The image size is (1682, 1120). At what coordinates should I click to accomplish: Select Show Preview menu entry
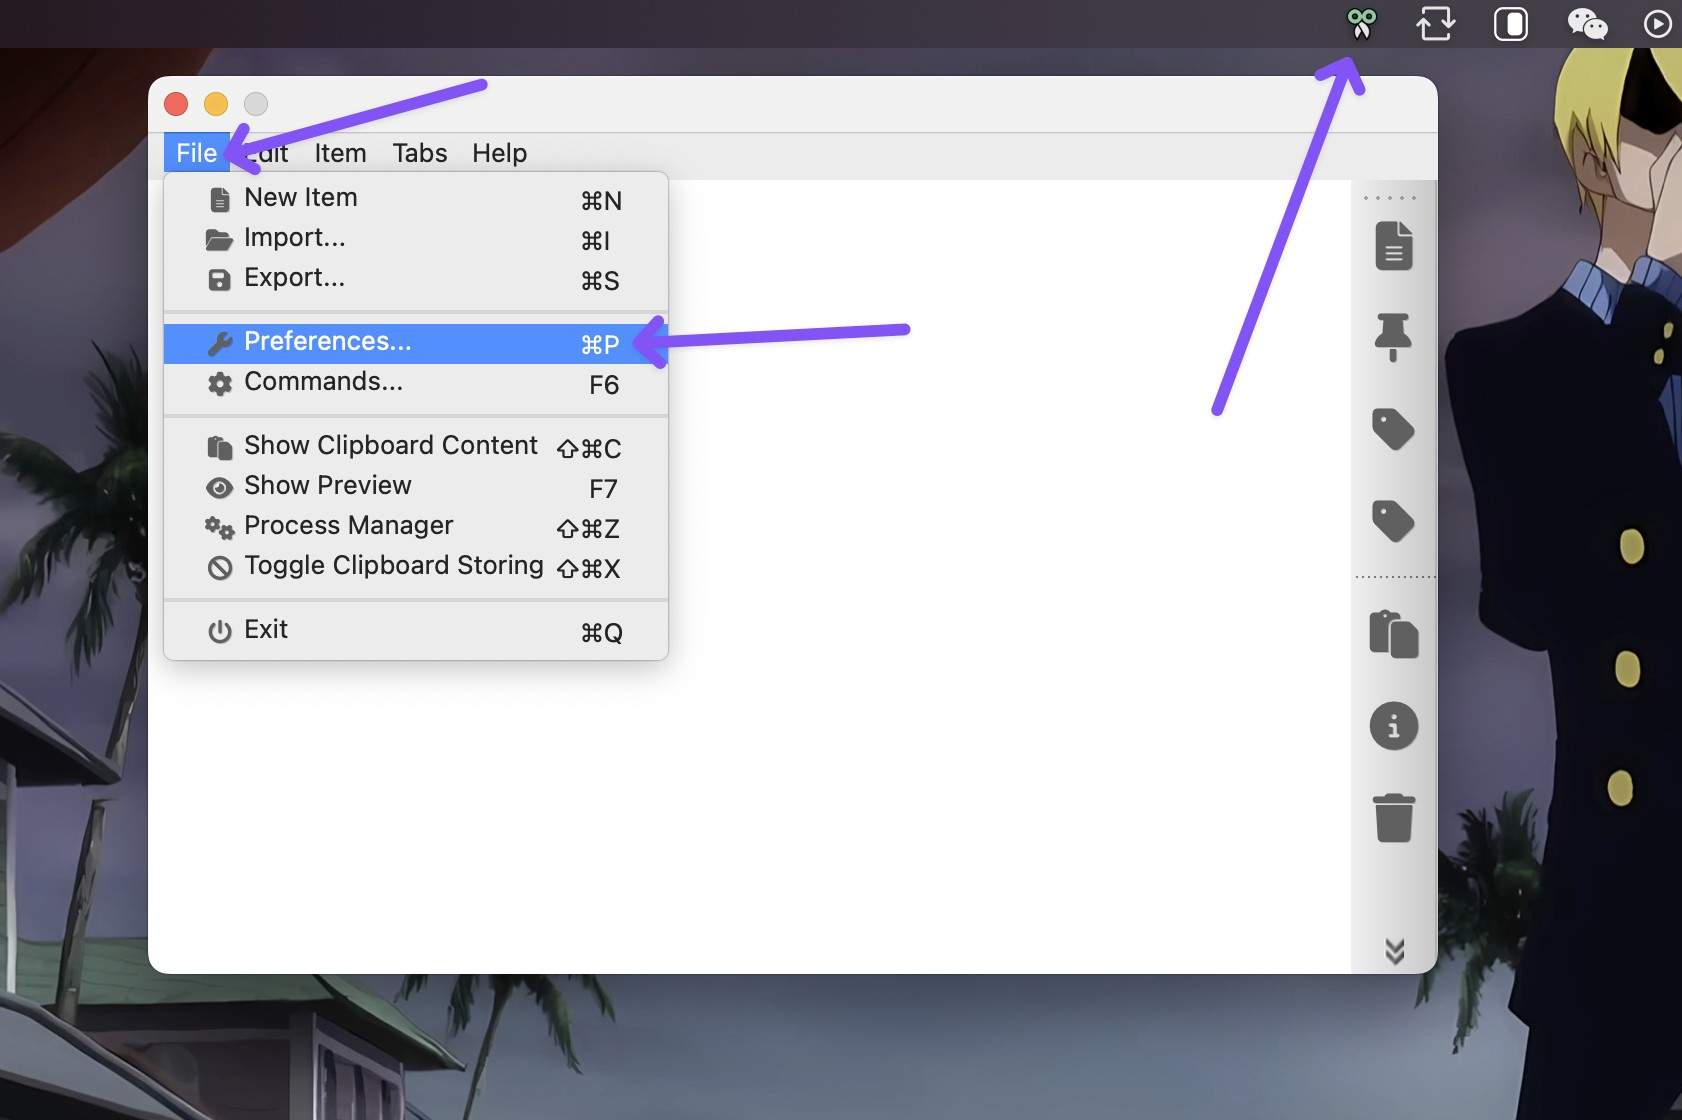tap(328, 486)
